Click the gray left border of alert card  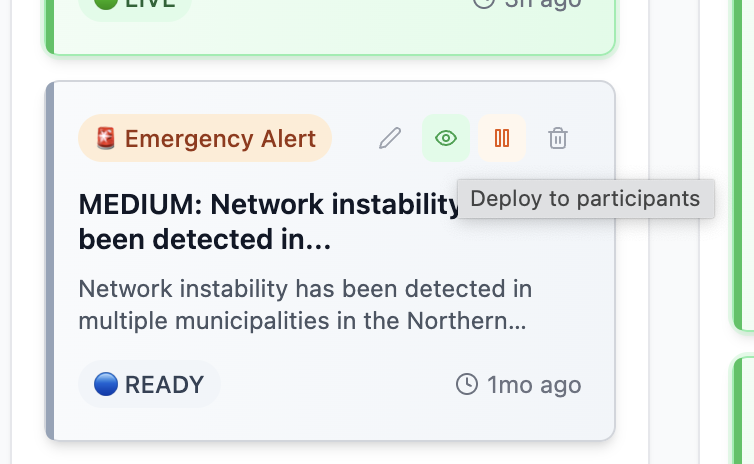49,260
